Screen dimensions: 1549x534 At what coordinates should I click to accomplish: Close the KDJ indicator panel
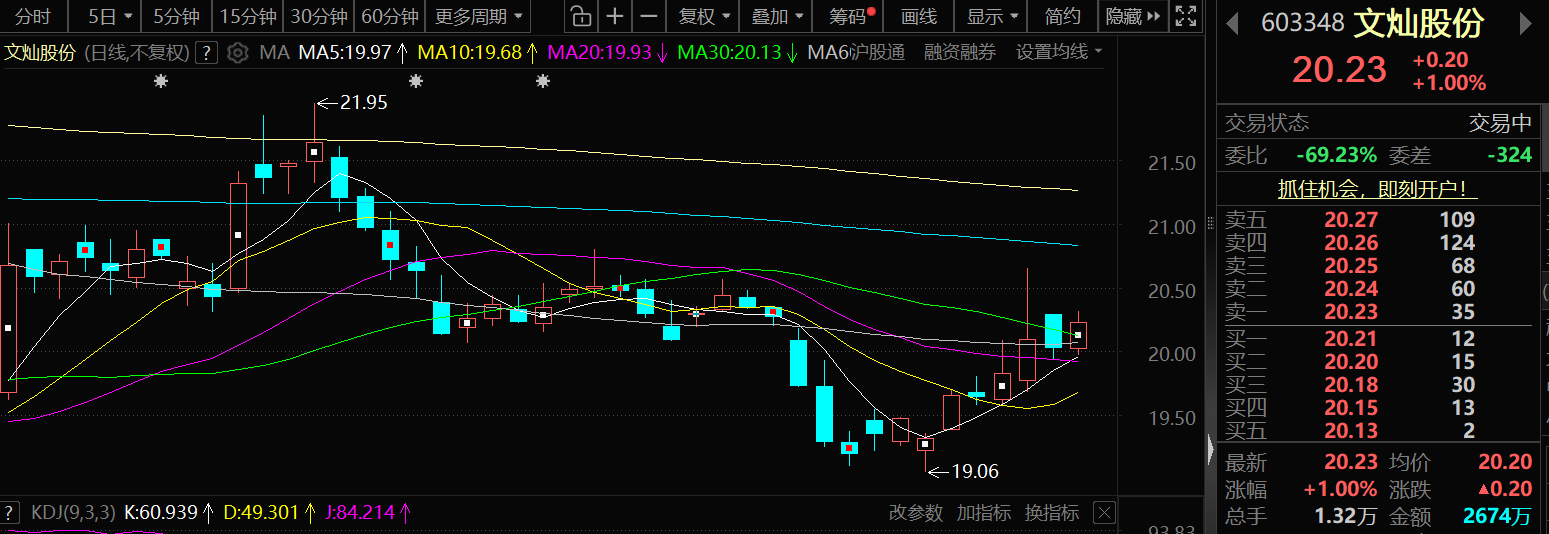[1103, 513]
